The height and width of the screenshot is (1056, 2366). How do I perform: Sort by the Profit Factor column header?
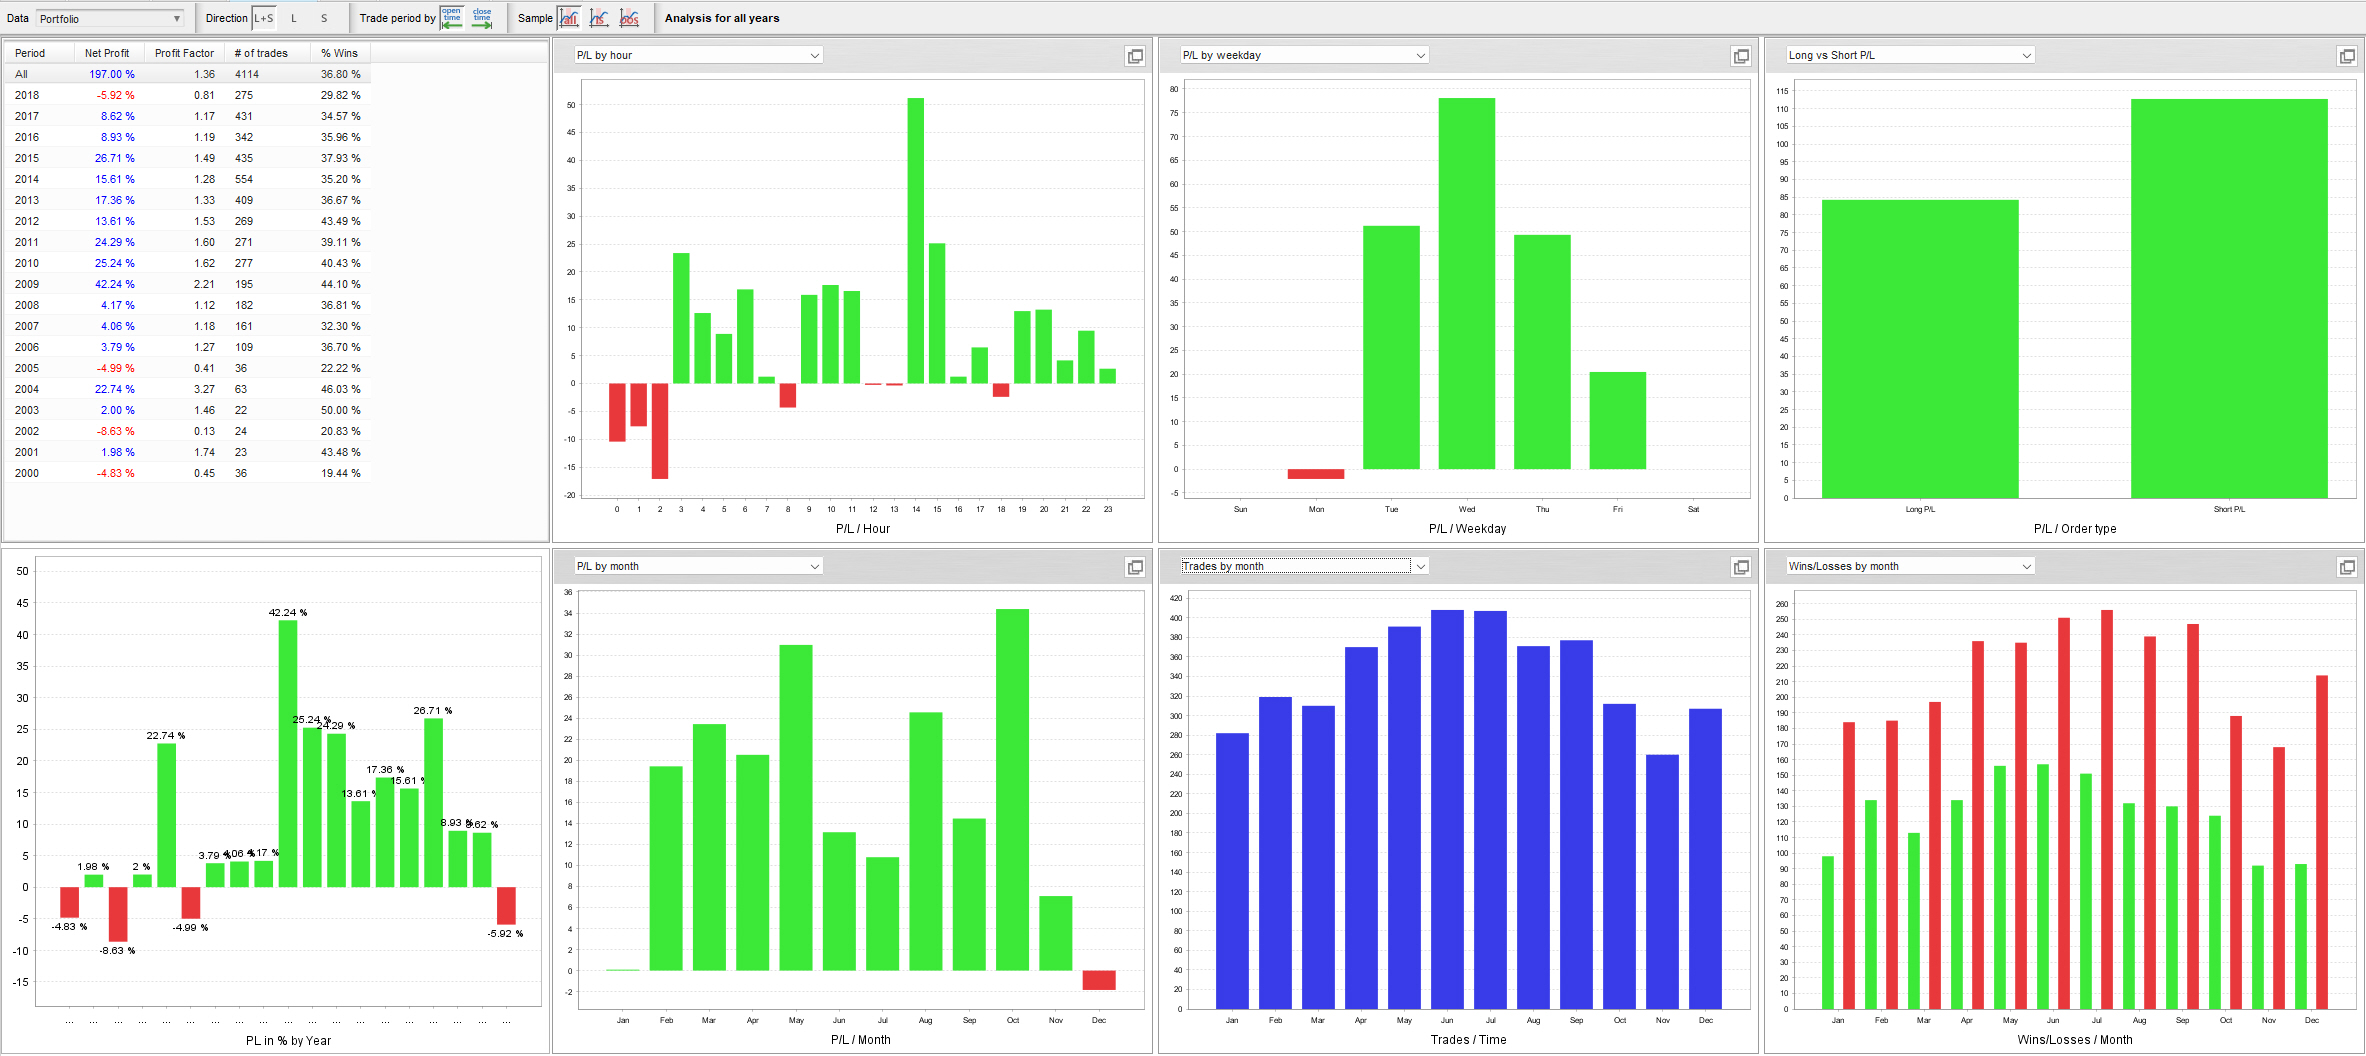pyautogui.click(x=184, y=53)
